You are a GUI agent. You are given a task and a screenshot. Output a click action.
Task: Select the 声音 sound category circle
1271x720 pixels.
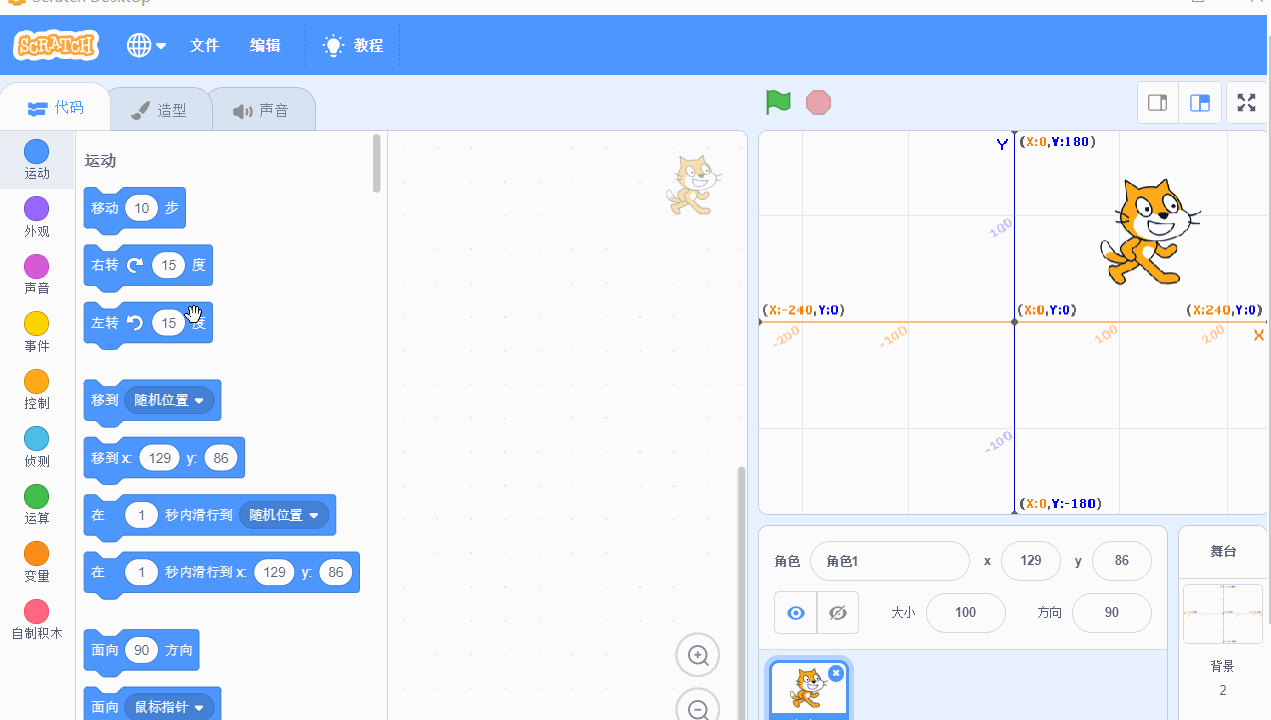click(37, 266)
